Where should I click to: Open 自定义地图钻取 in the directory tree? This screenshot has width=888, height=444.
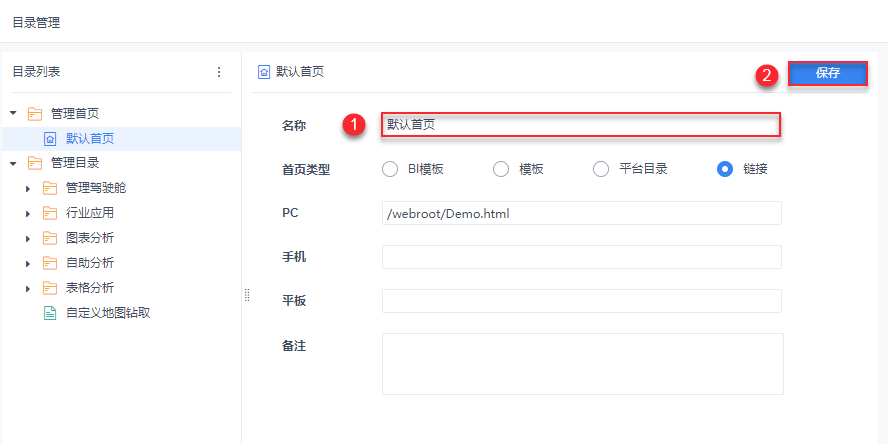click(x=108, y=313)
